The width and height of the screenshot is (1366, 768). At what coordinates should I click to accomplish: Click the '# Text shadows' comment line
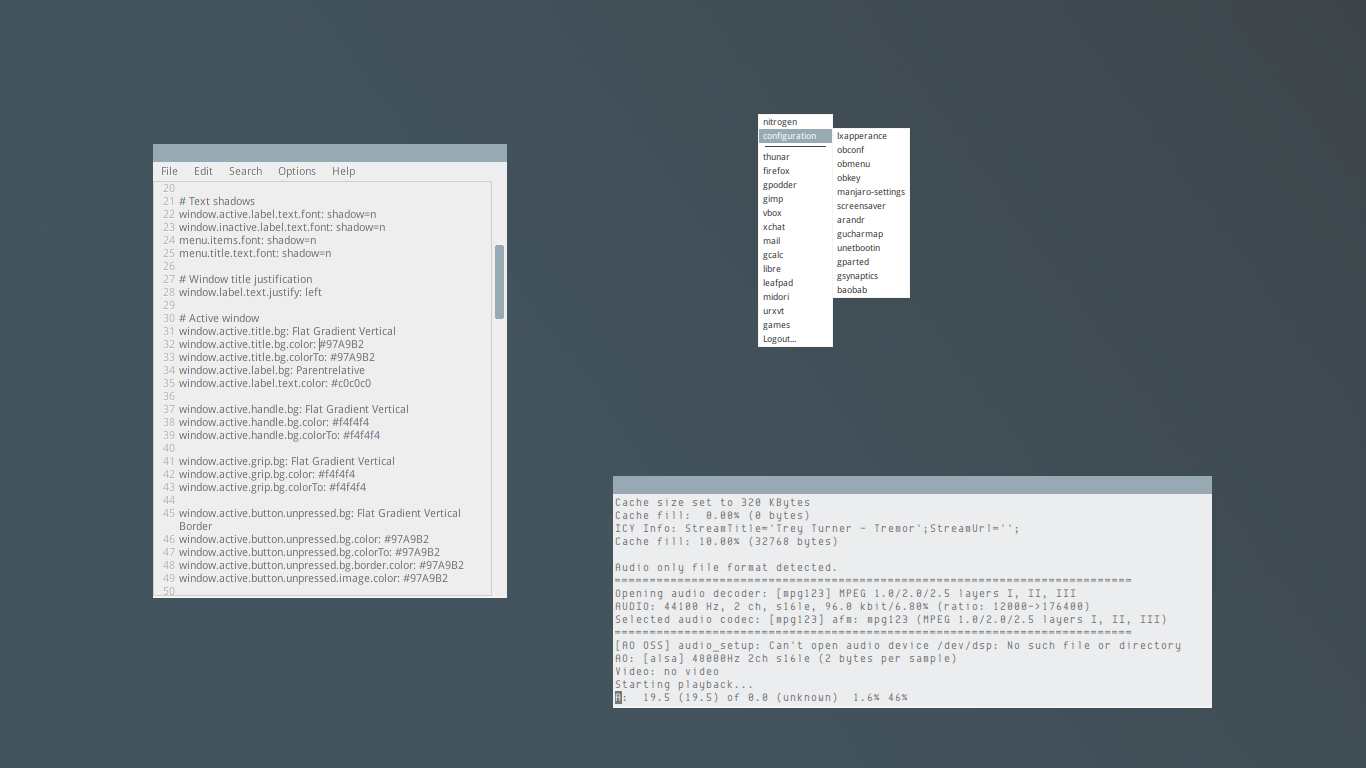pos(217,201)
